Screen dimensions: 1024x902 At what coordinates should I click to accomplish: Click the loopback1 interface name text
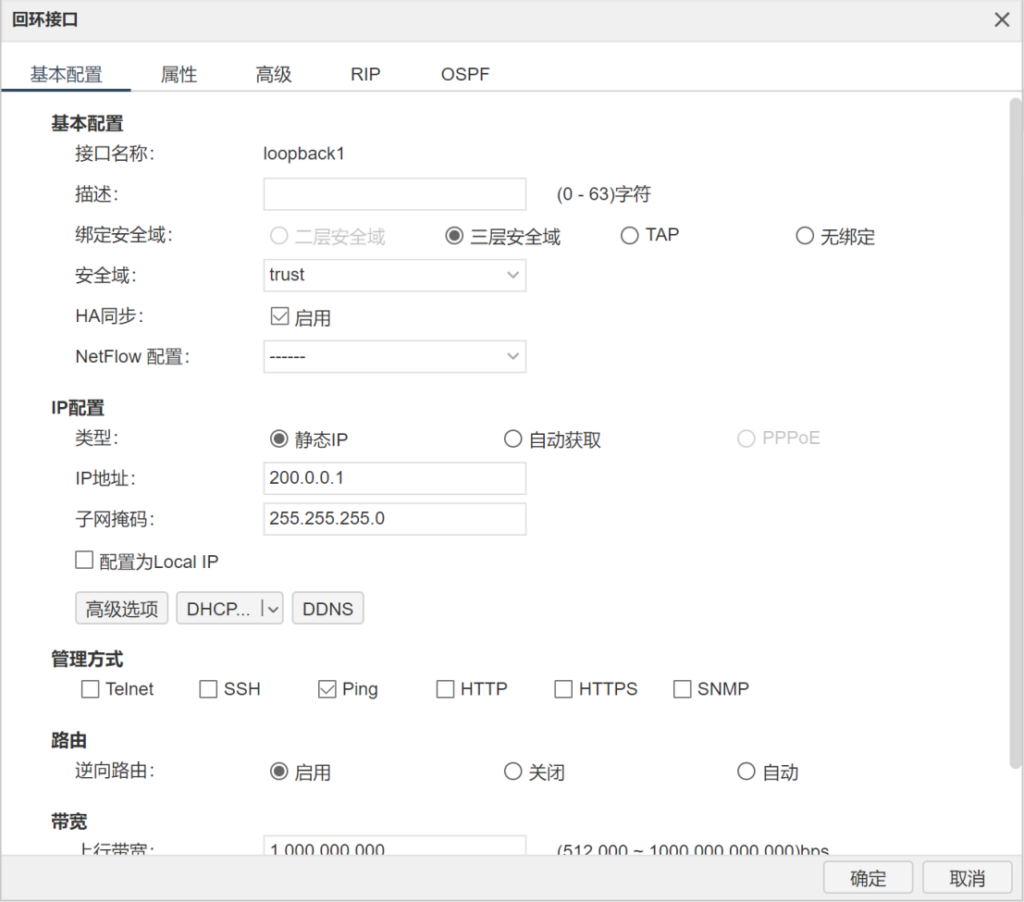click(304, 153)
